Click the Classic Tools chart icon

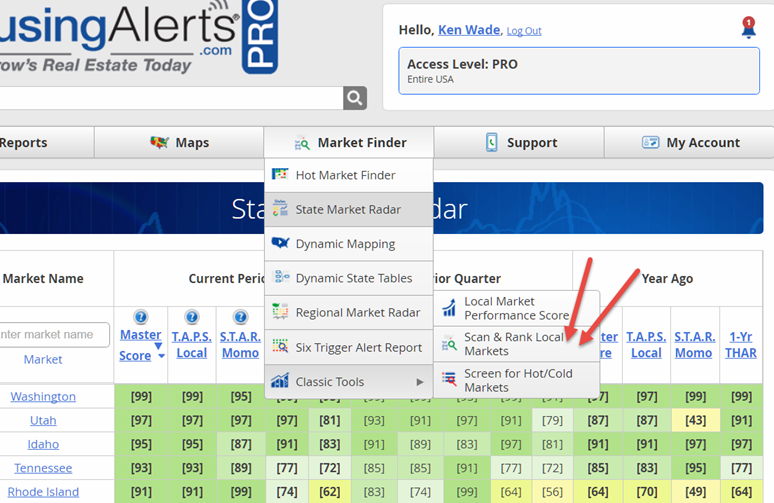tap(280, 380)
